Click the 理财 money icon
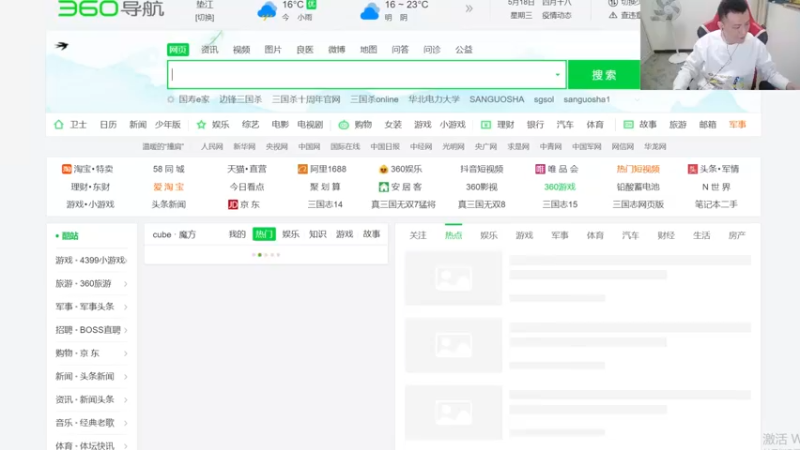800x450 pixels. (486, 124)
